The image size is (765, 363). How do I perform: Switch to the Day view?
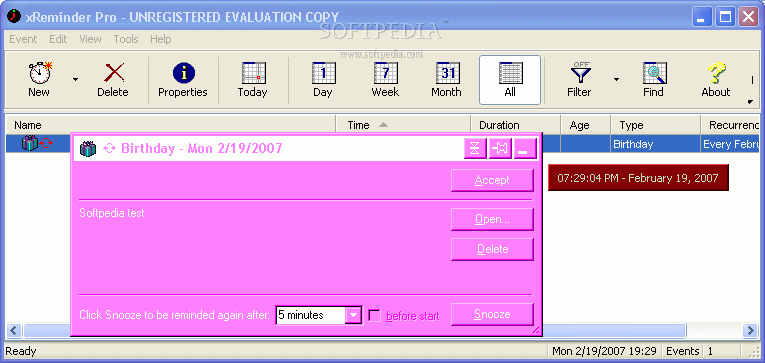(322, 80)
